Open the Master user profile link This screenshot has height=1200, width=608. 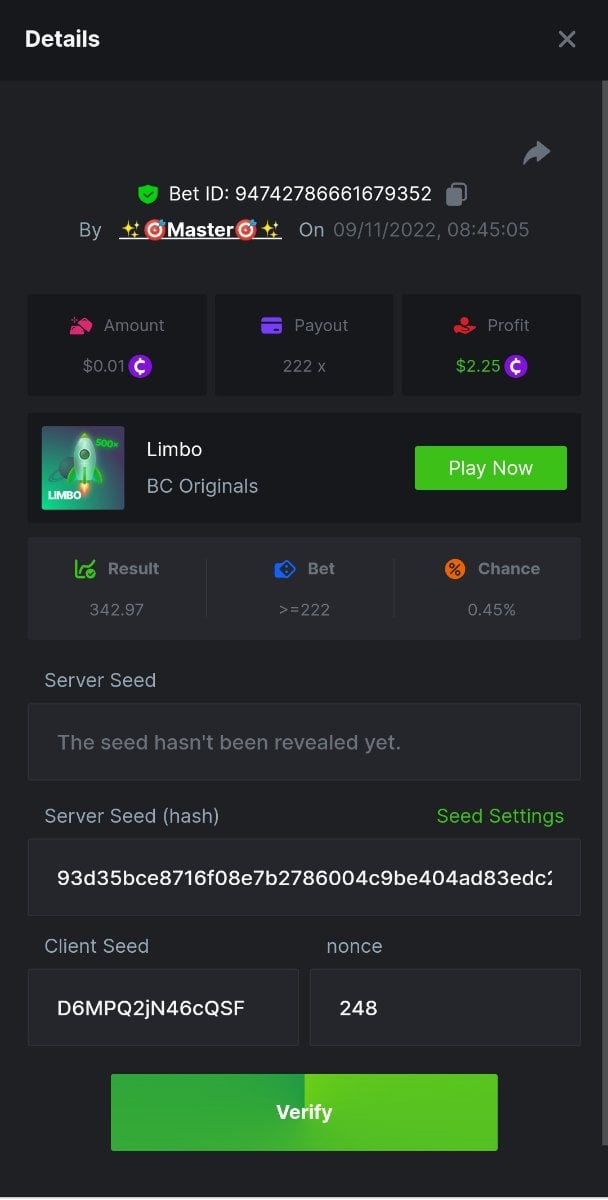click(x=200, y=230)
